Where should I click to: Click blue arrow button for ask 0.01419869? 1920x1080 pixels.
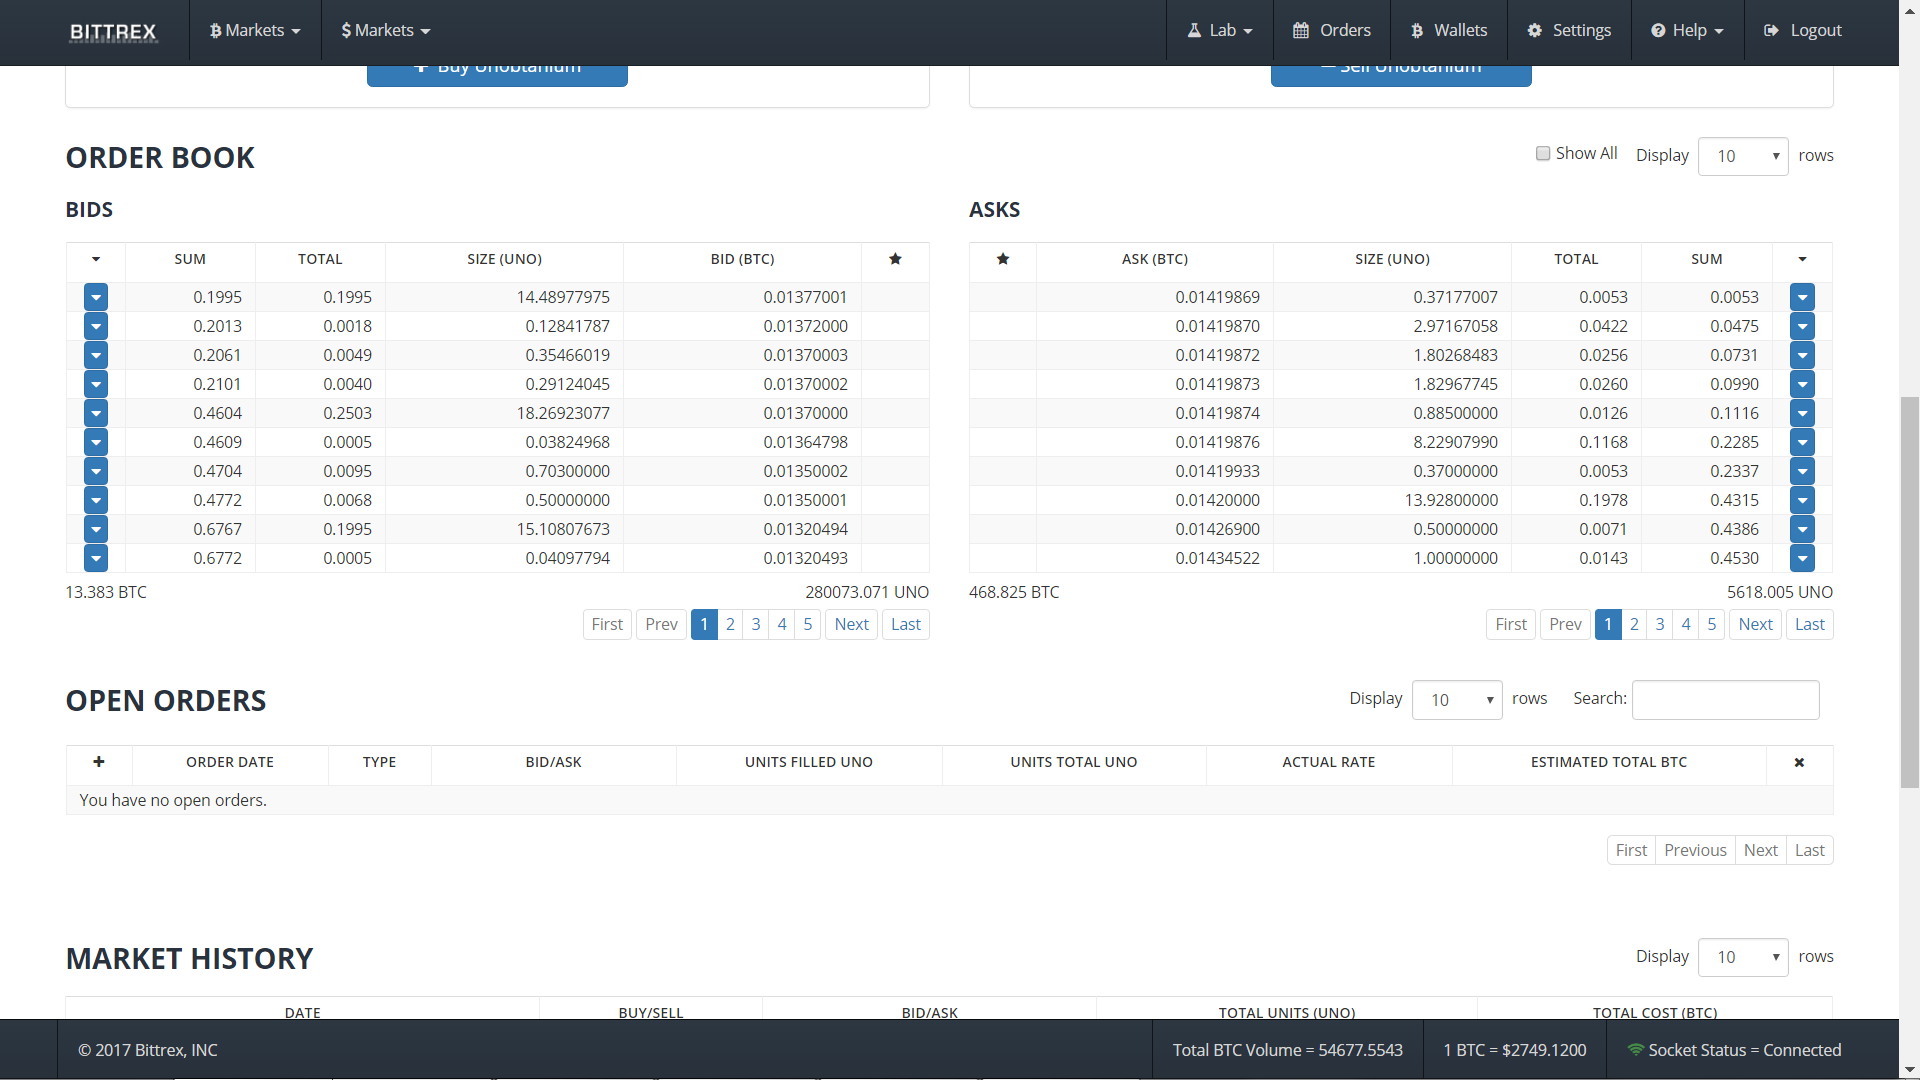click(1802, 297)
